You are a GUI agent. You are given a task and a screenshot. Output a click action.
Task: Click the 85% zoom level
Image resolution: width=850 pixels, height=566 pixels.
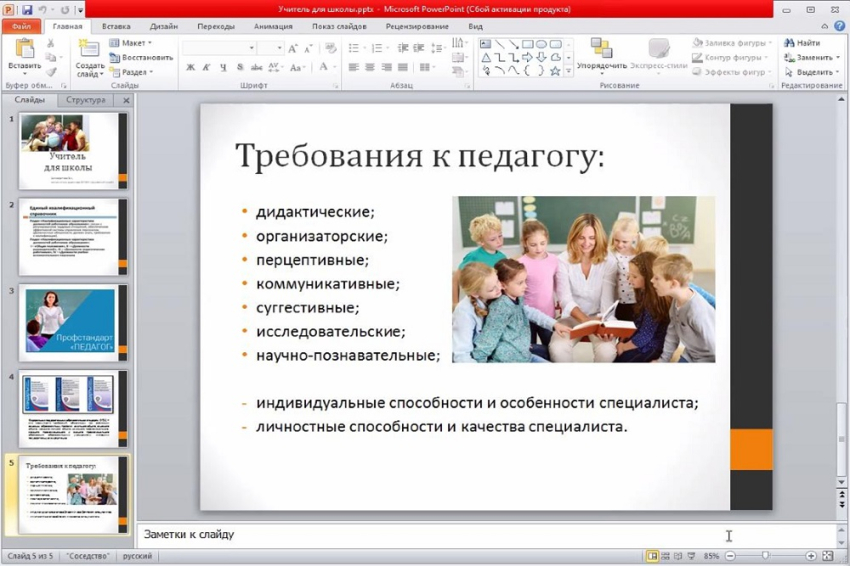[x=711, y=556]
